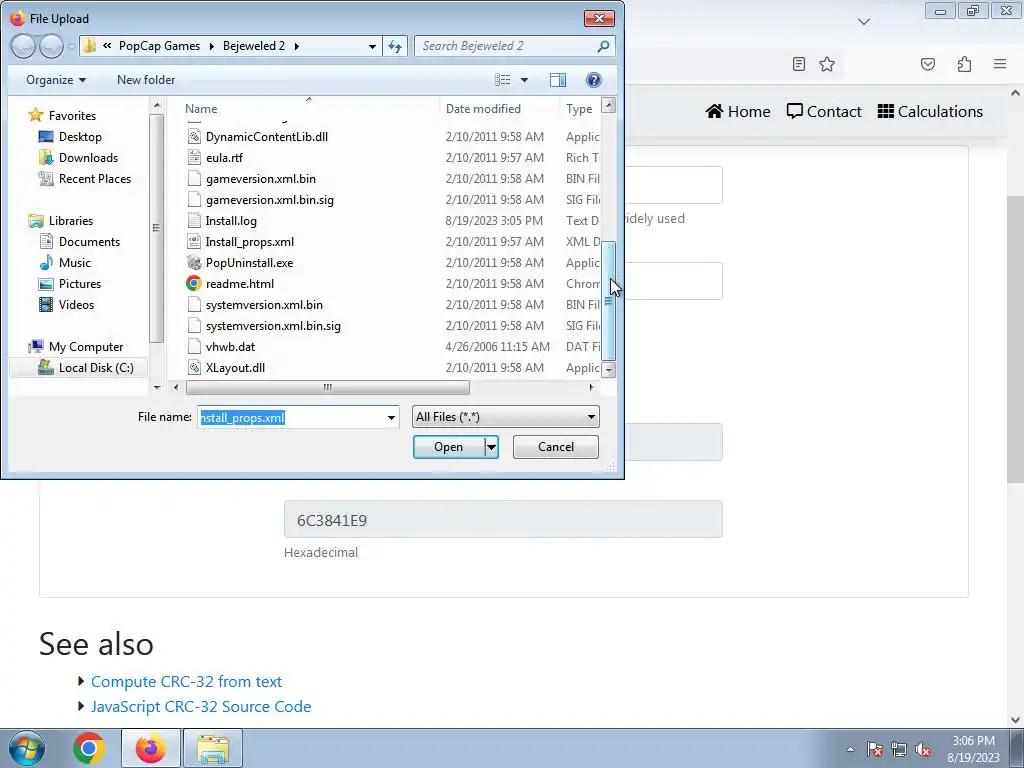
Task: Expand the view options dropdown arrow
Action: point(524,80)
